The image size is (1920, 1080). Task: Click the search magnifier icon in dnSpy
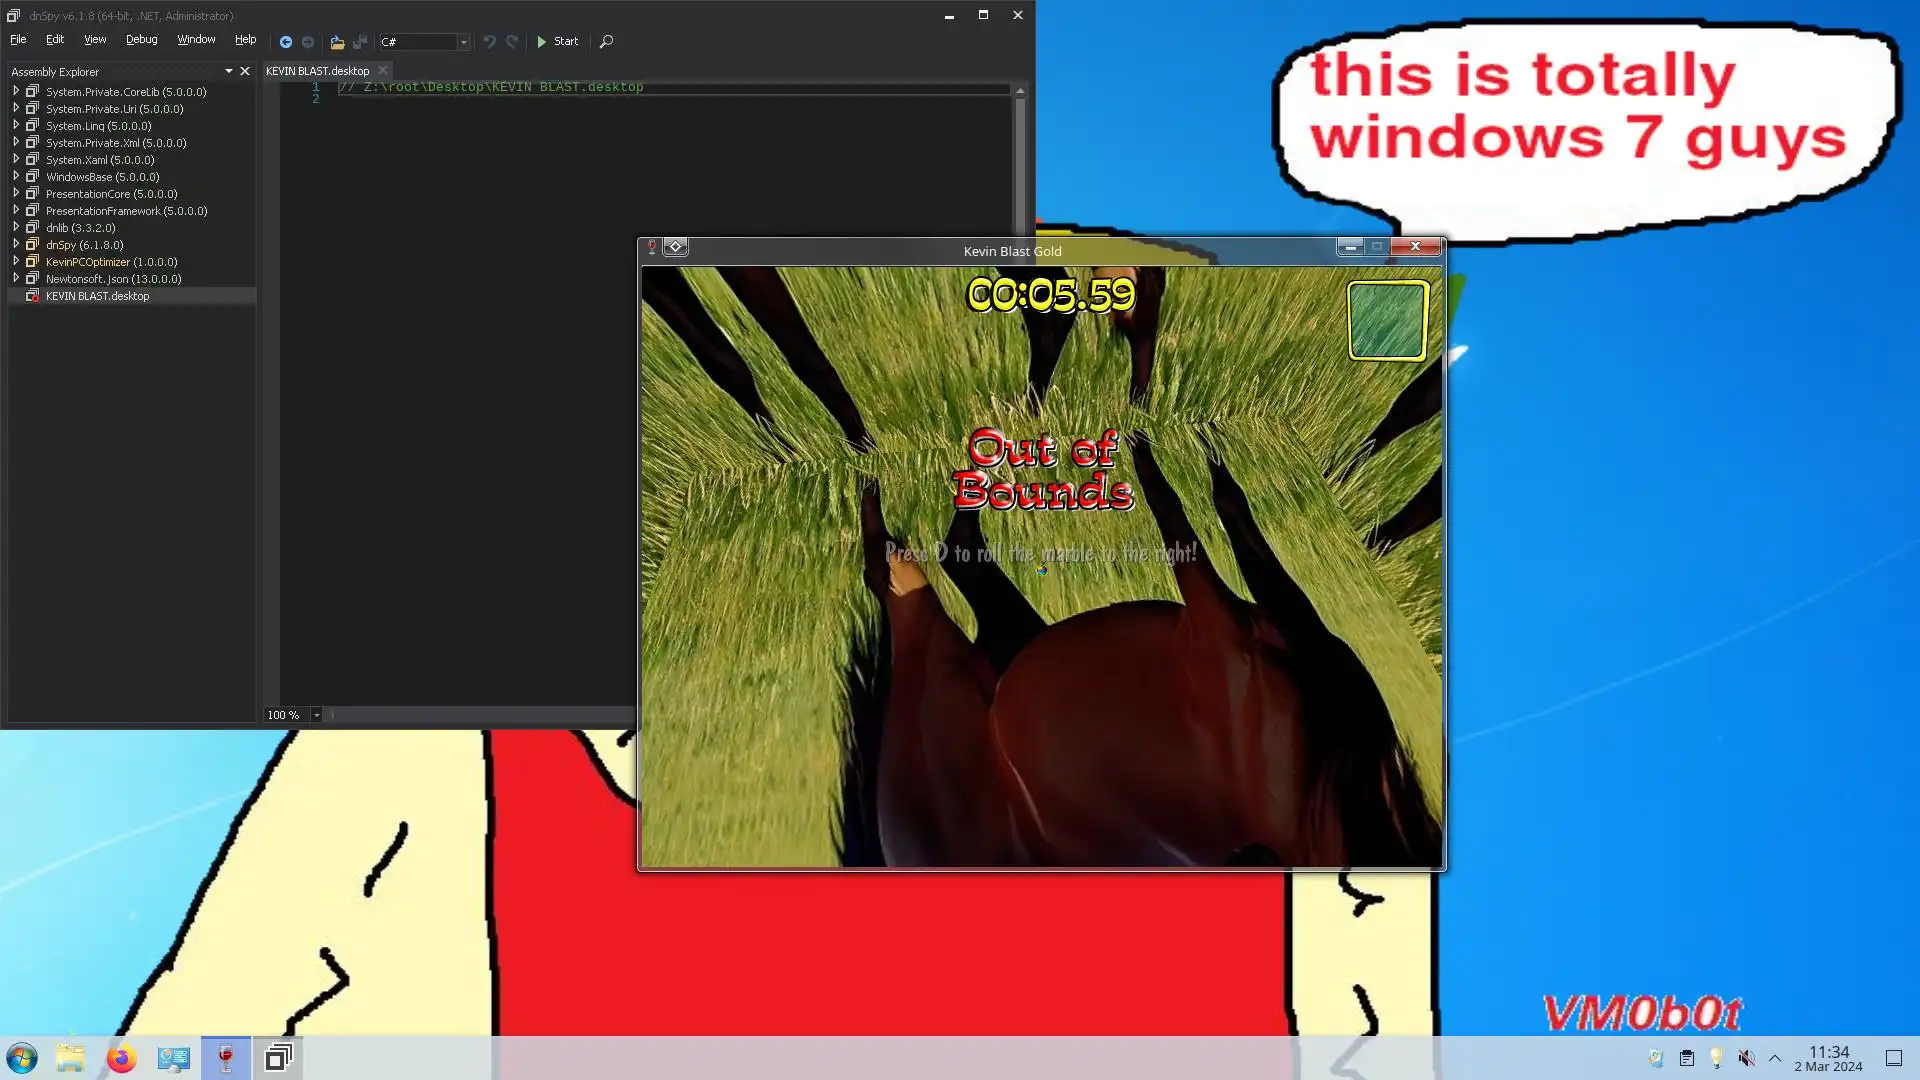tap(606, 42)
